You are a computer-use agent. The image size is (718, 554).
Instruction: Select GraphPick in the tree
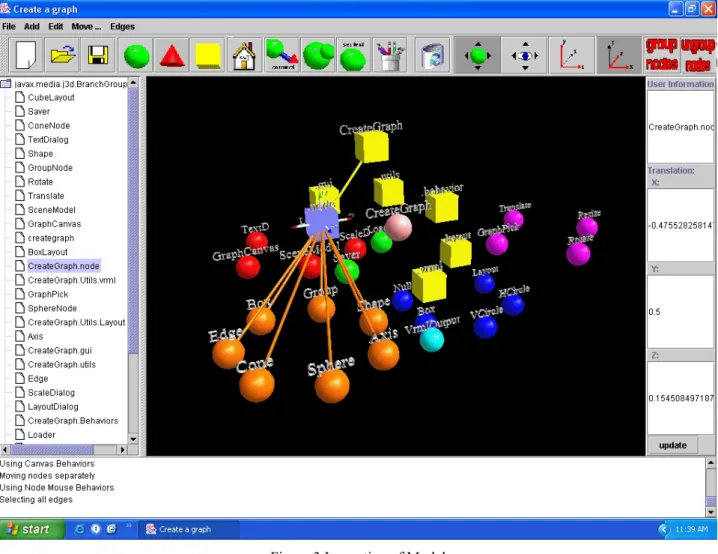click(x=48, y=294)
